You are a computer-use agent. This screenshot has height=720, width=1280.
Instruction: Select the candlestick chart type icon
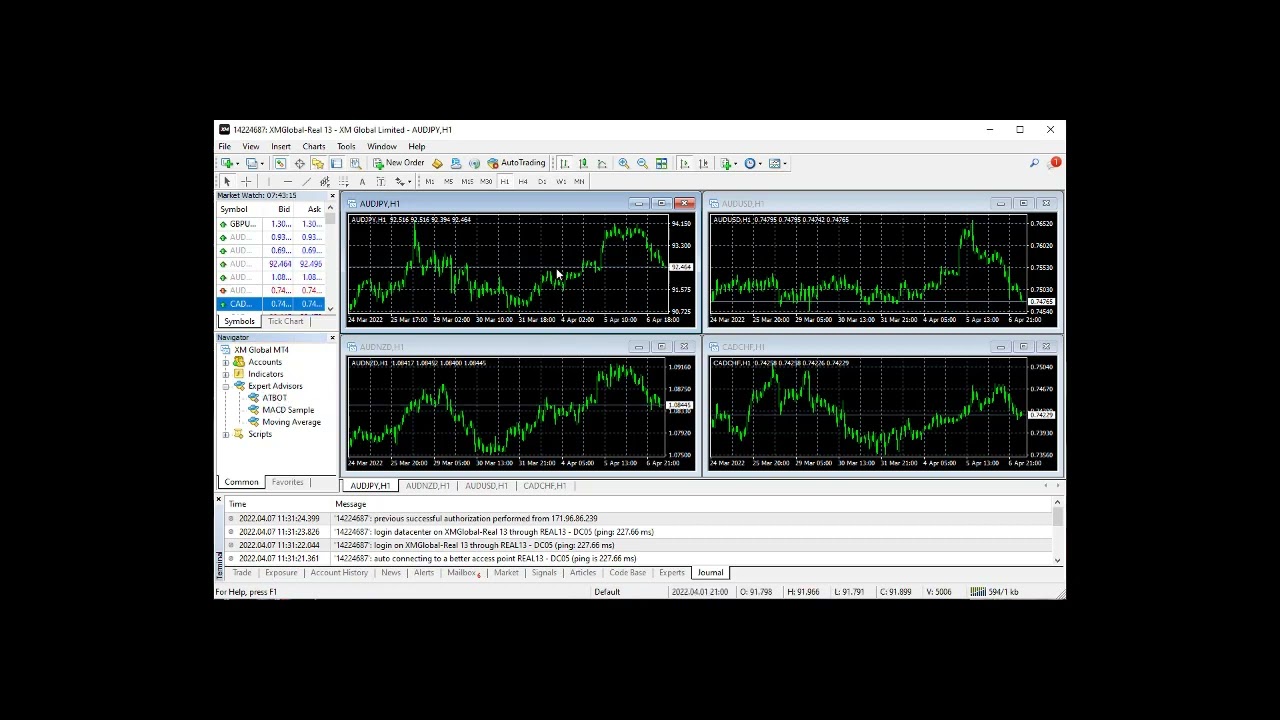point(583,163)
